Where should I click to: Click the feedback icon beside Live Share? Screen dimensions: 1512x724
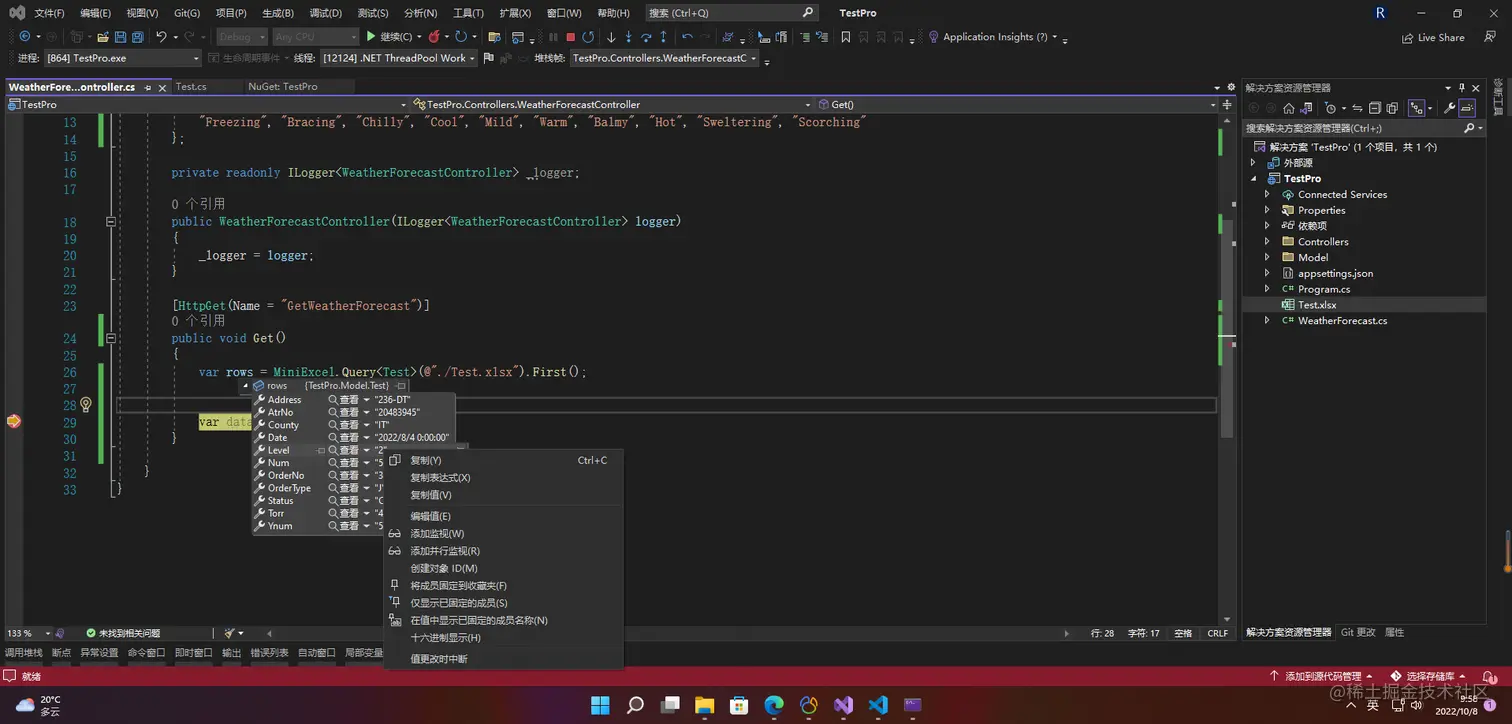coord(1489,37)
